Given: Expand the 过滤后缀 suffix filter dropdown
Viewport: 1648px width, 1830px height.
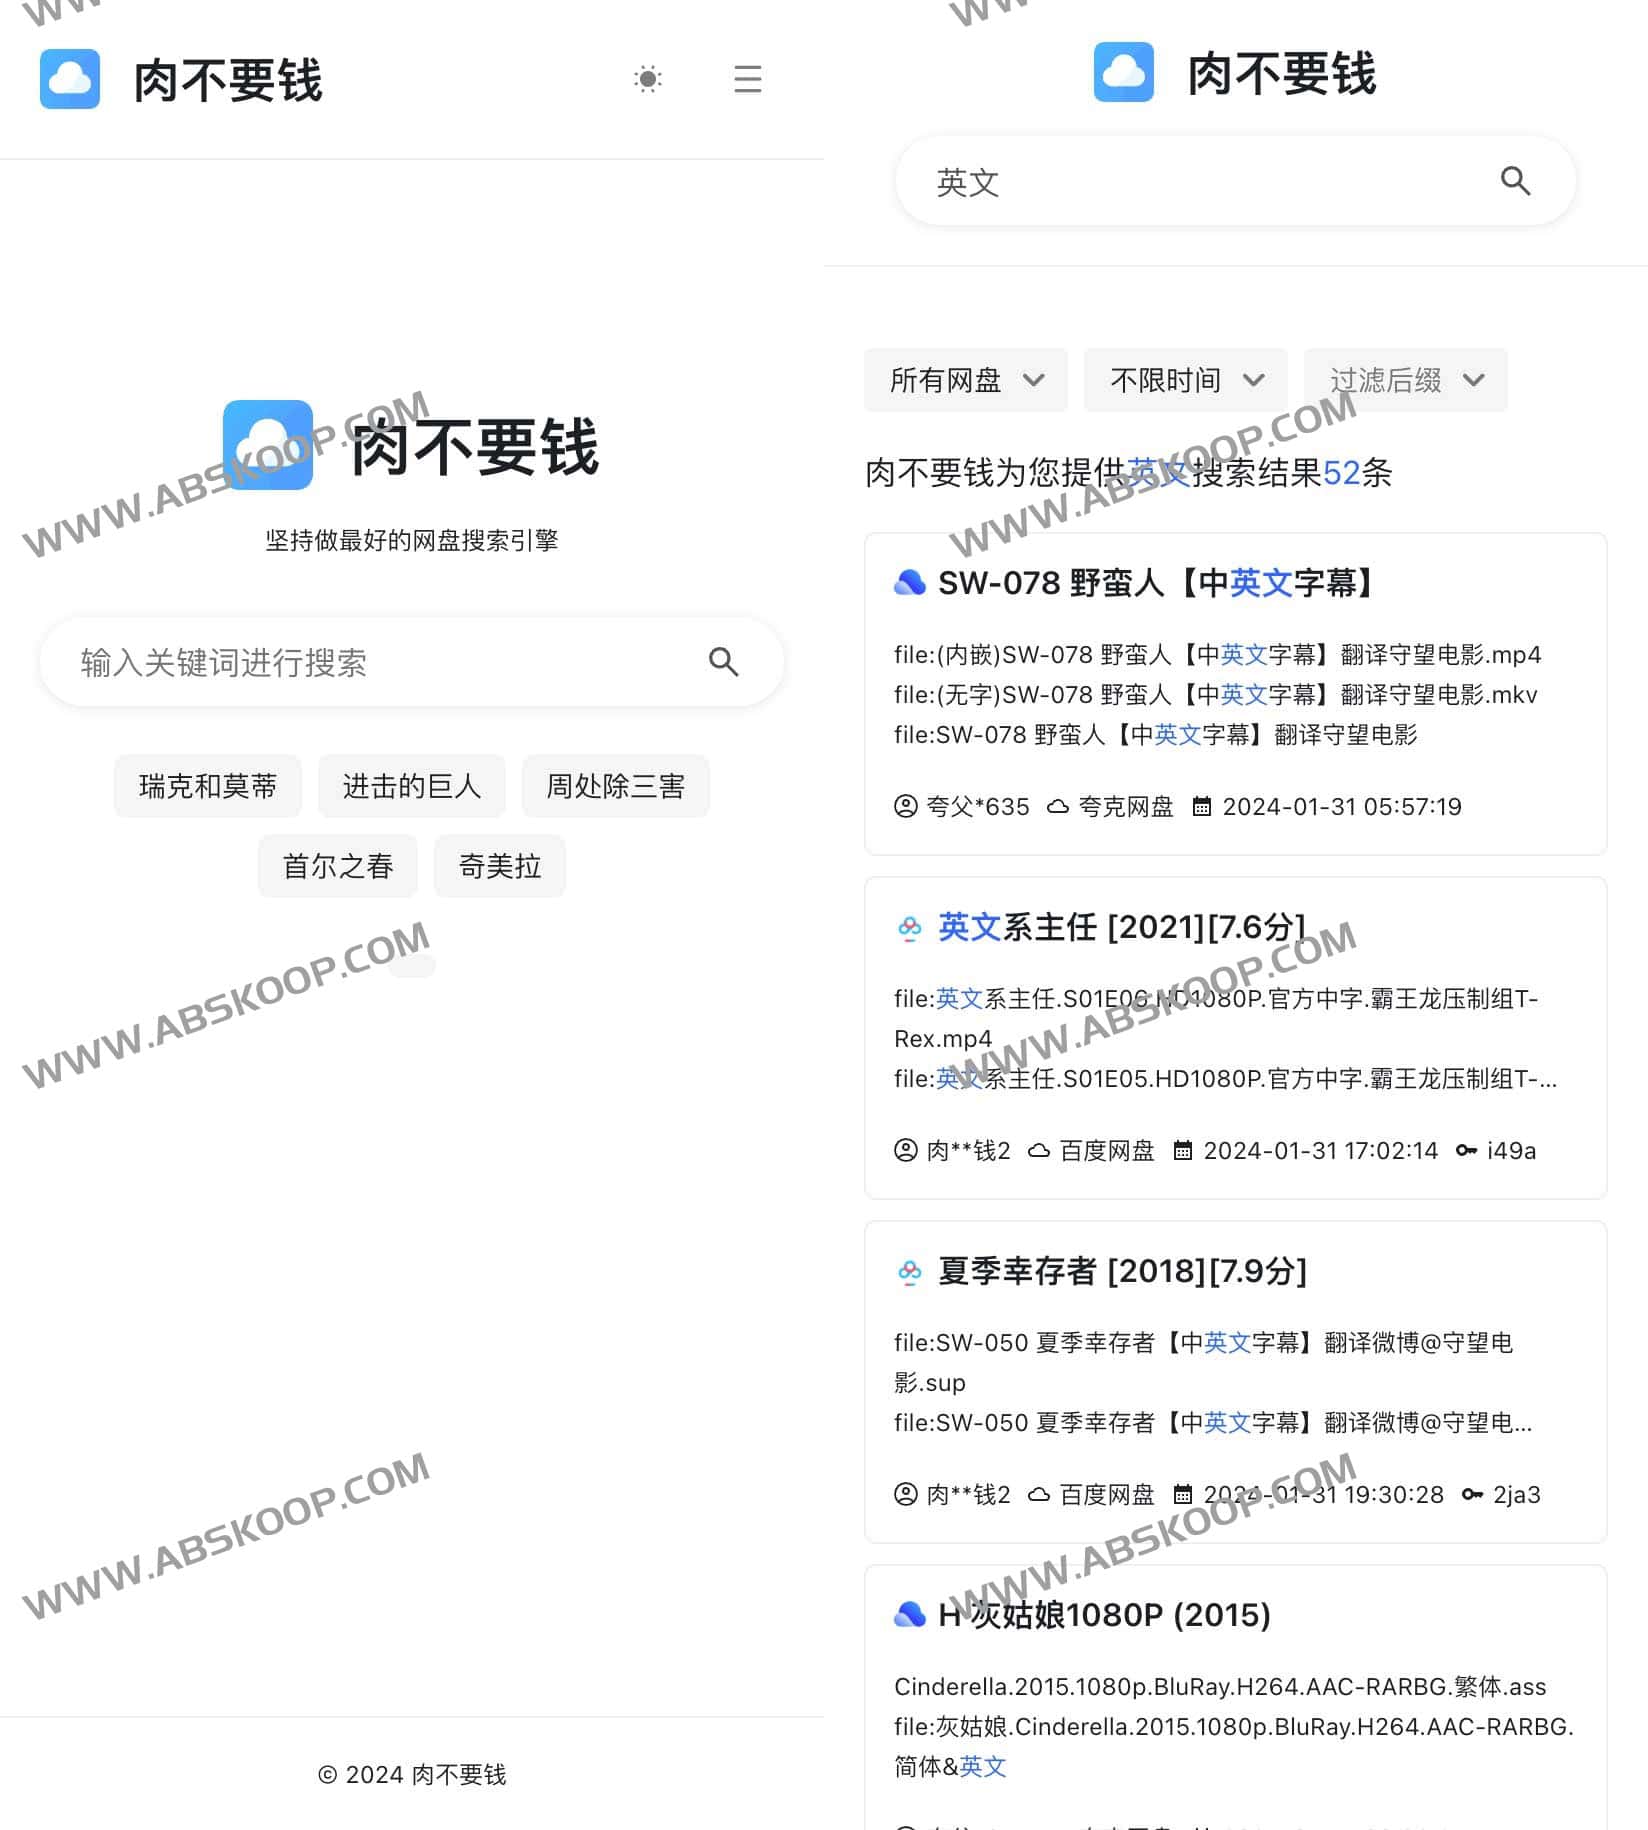Looking at the screenshot, I should point(1405,380).
